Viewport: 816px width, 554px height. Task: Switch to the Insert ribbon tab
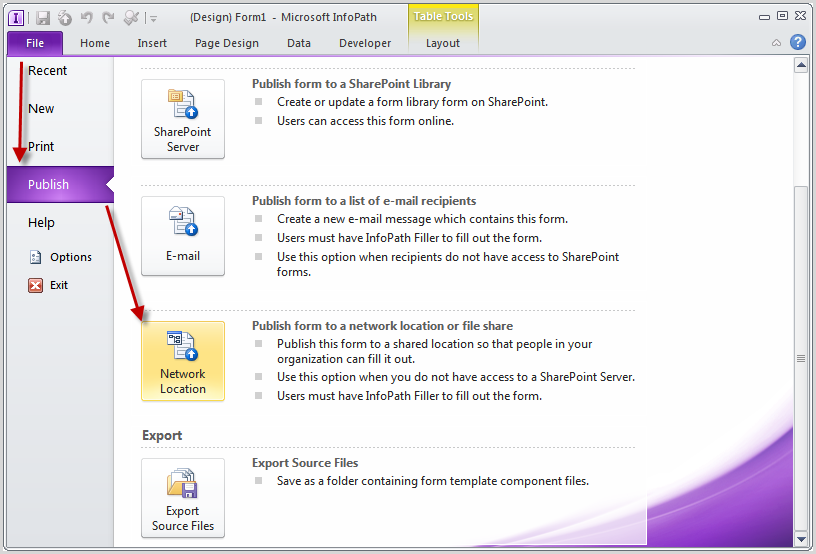[x=152, y=43]
